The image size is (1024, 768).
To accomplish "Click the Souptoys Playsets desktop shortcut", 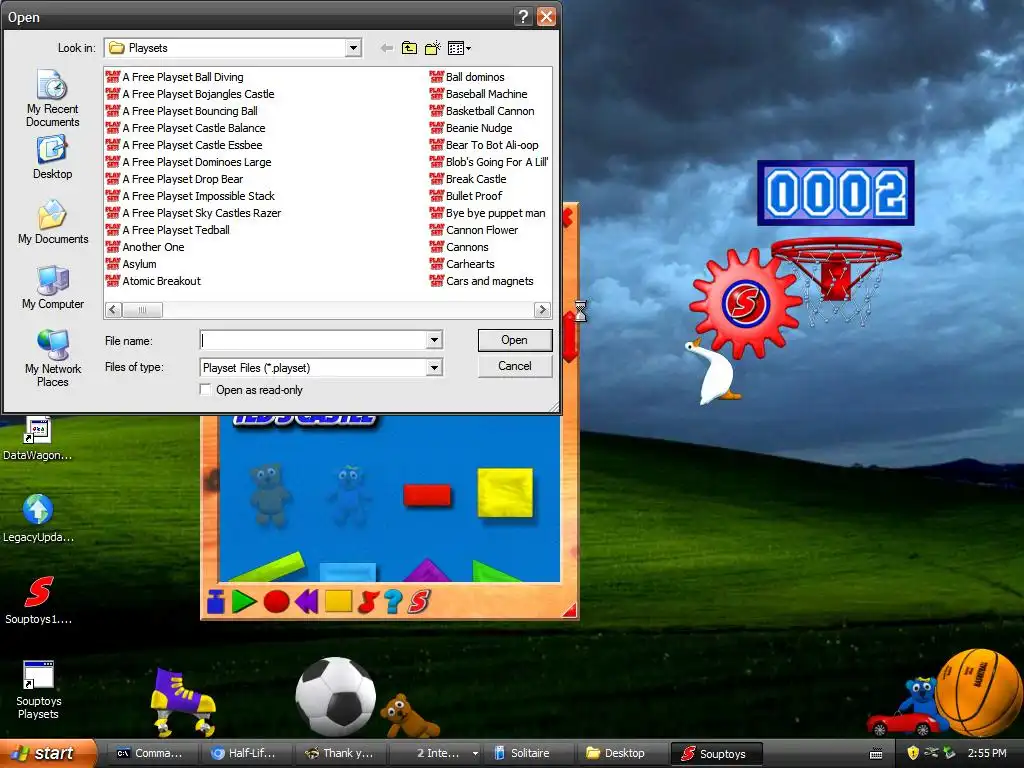I will point(39,690).
